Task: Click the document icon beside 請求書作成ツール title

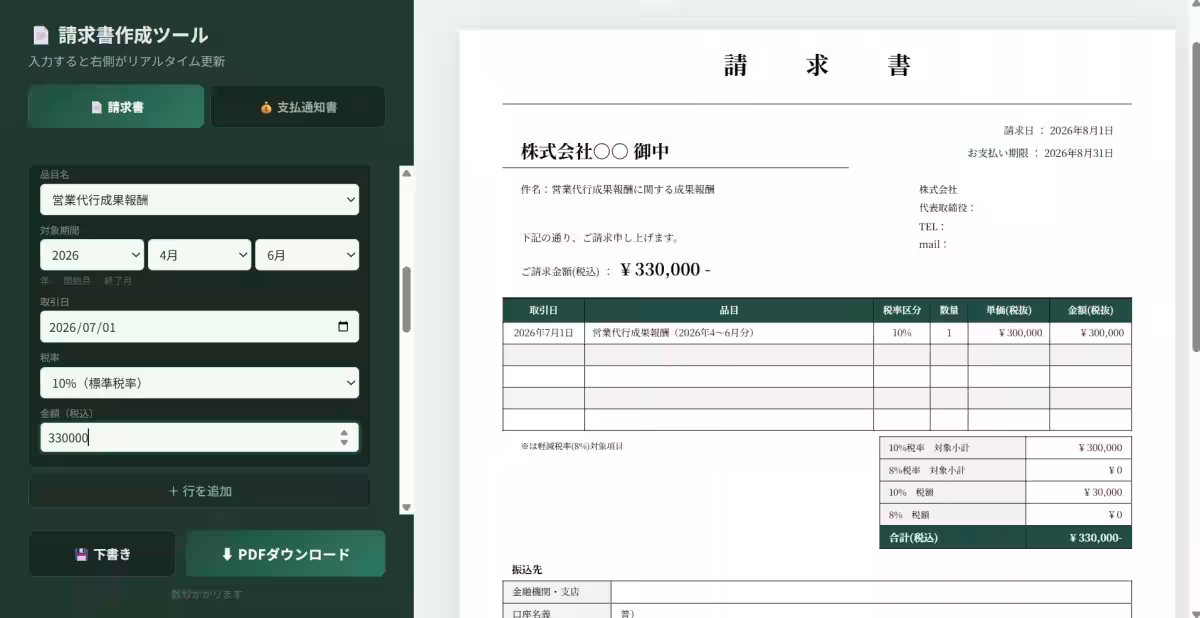Action: click(x=40, y=35)
